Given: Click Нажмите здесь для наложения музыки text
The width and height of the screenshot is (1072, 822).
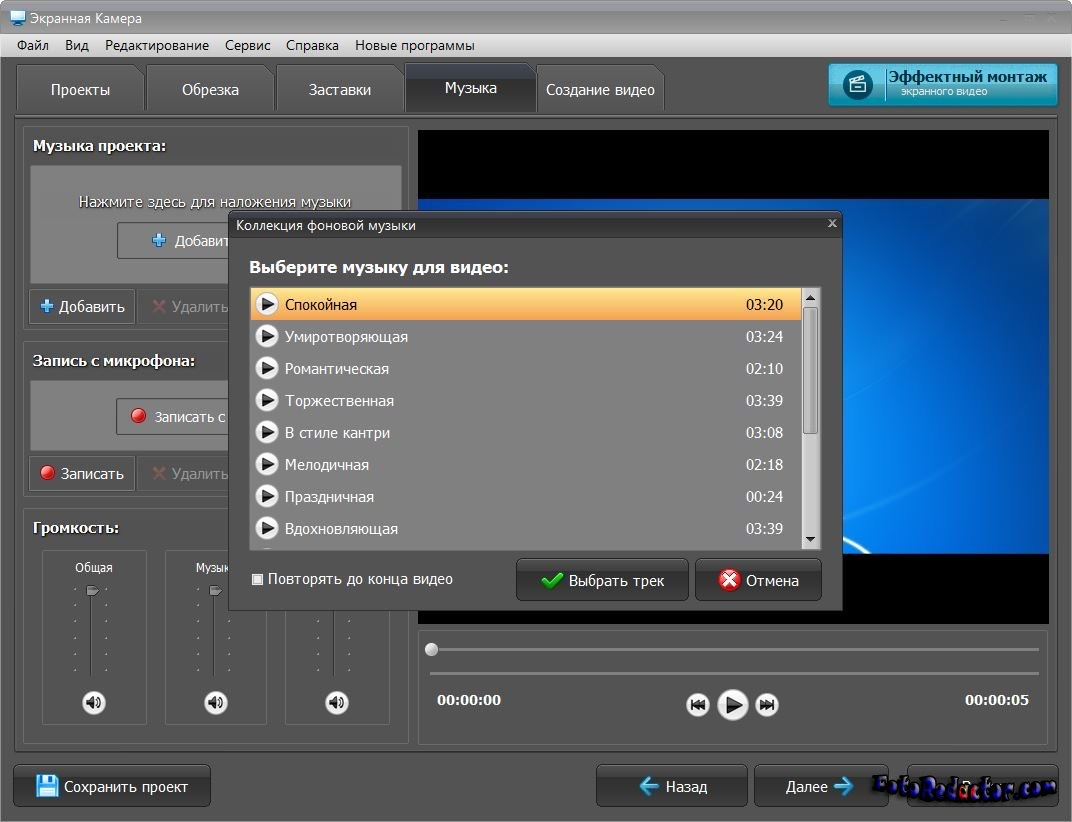Looking at the screenshot, I should click(x=215, y=202).
